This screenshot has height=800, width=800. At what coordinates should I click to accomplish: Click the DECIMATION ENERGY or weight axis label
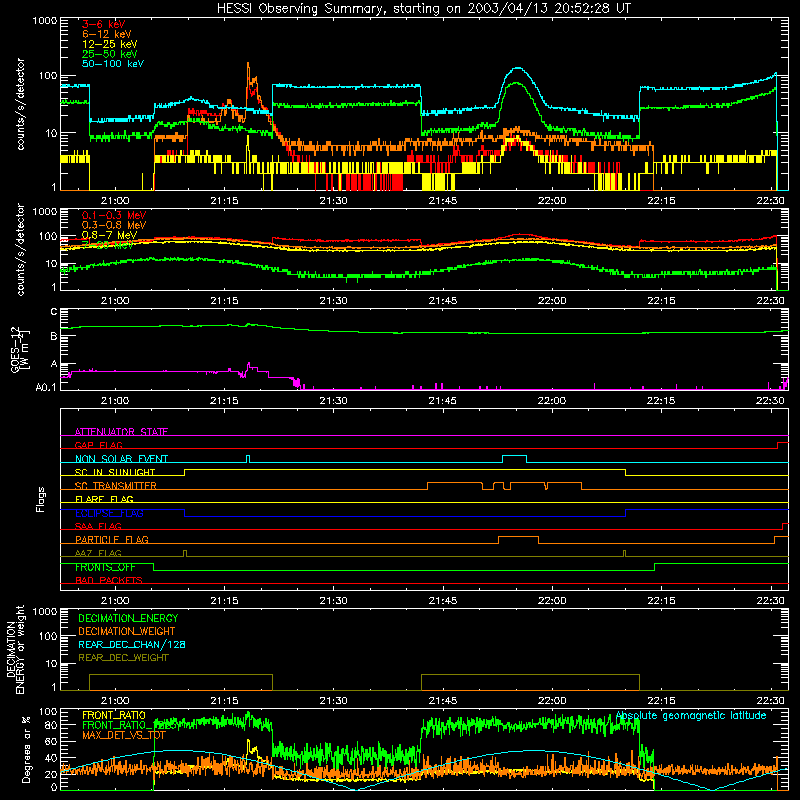(x=15, y=649)
